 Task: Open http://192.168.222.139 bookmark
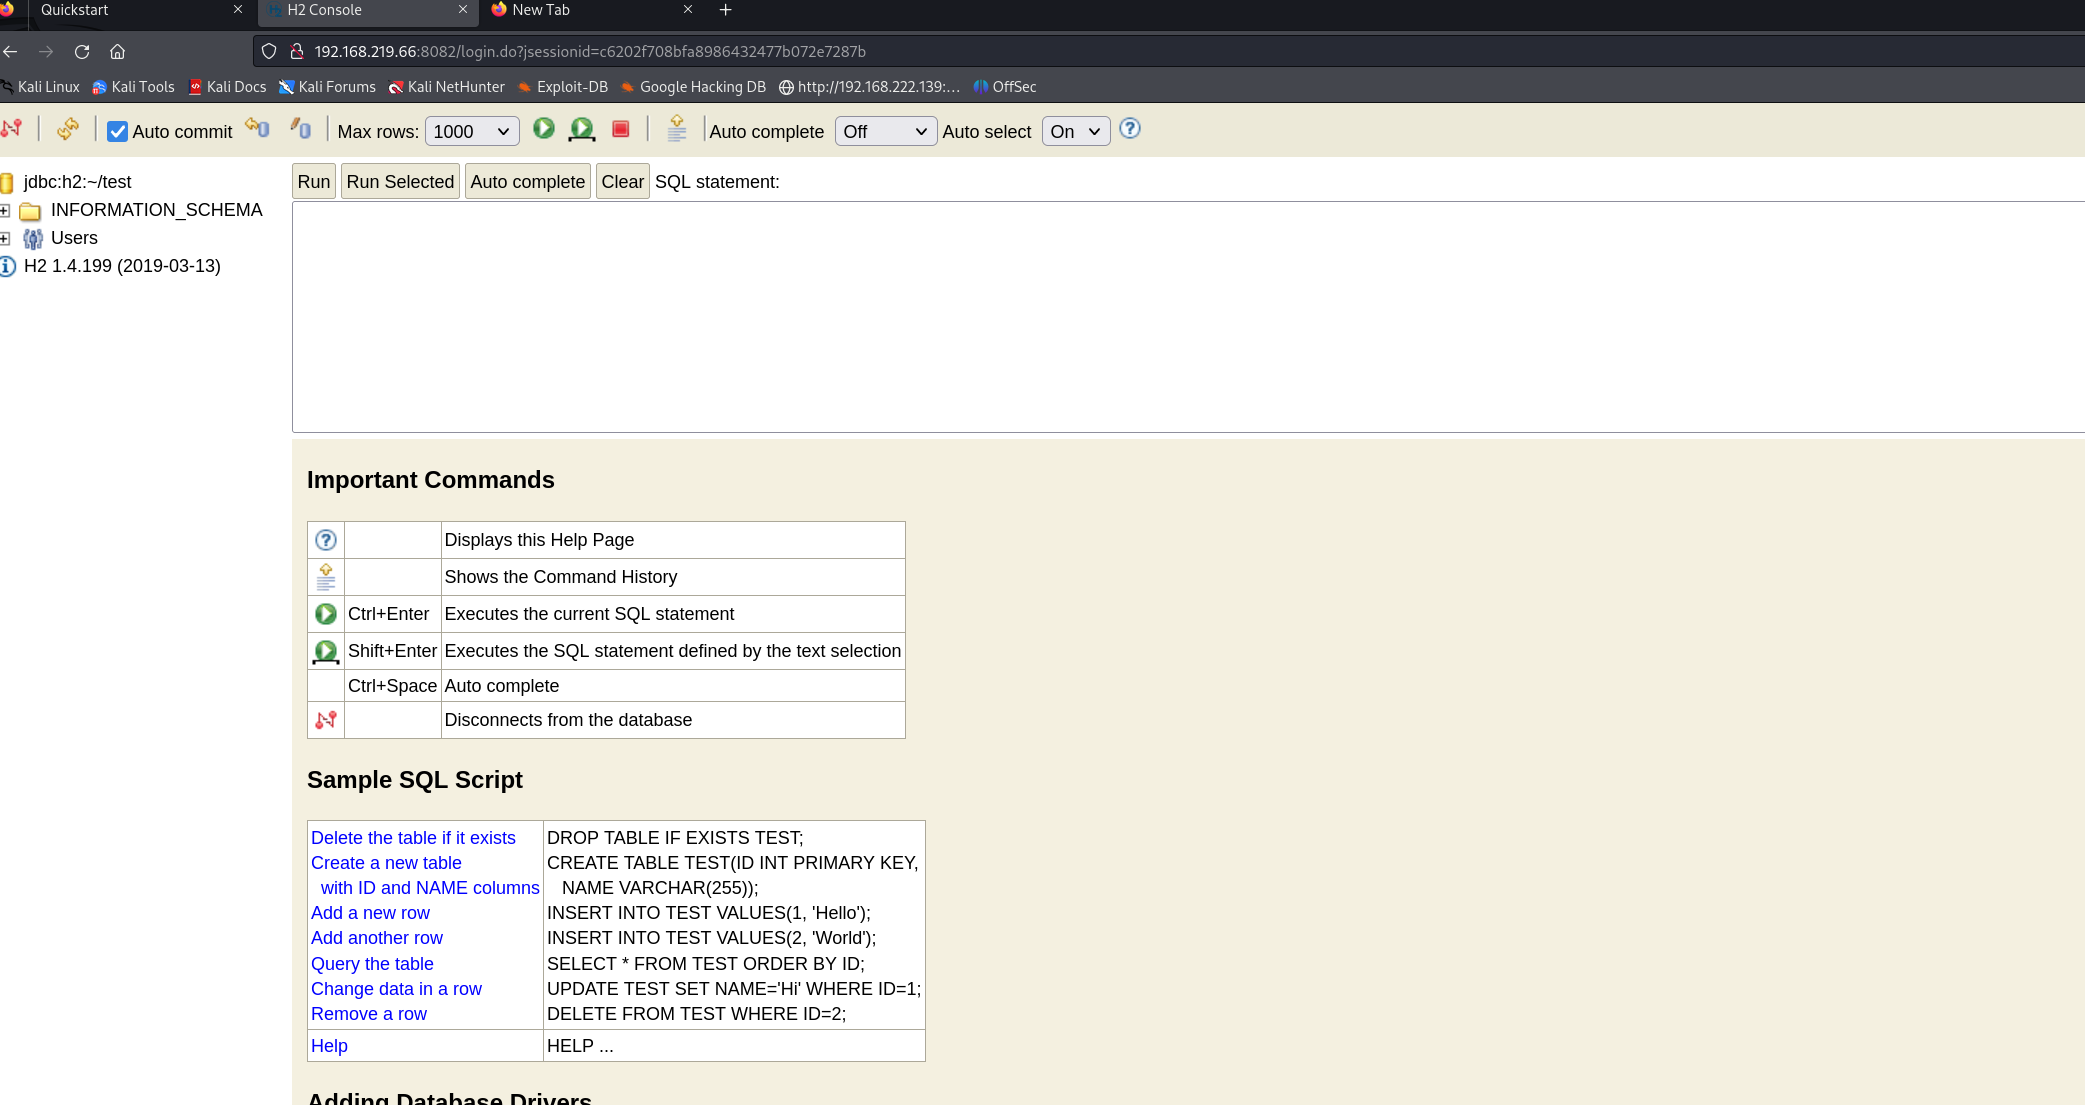(869, 87)
